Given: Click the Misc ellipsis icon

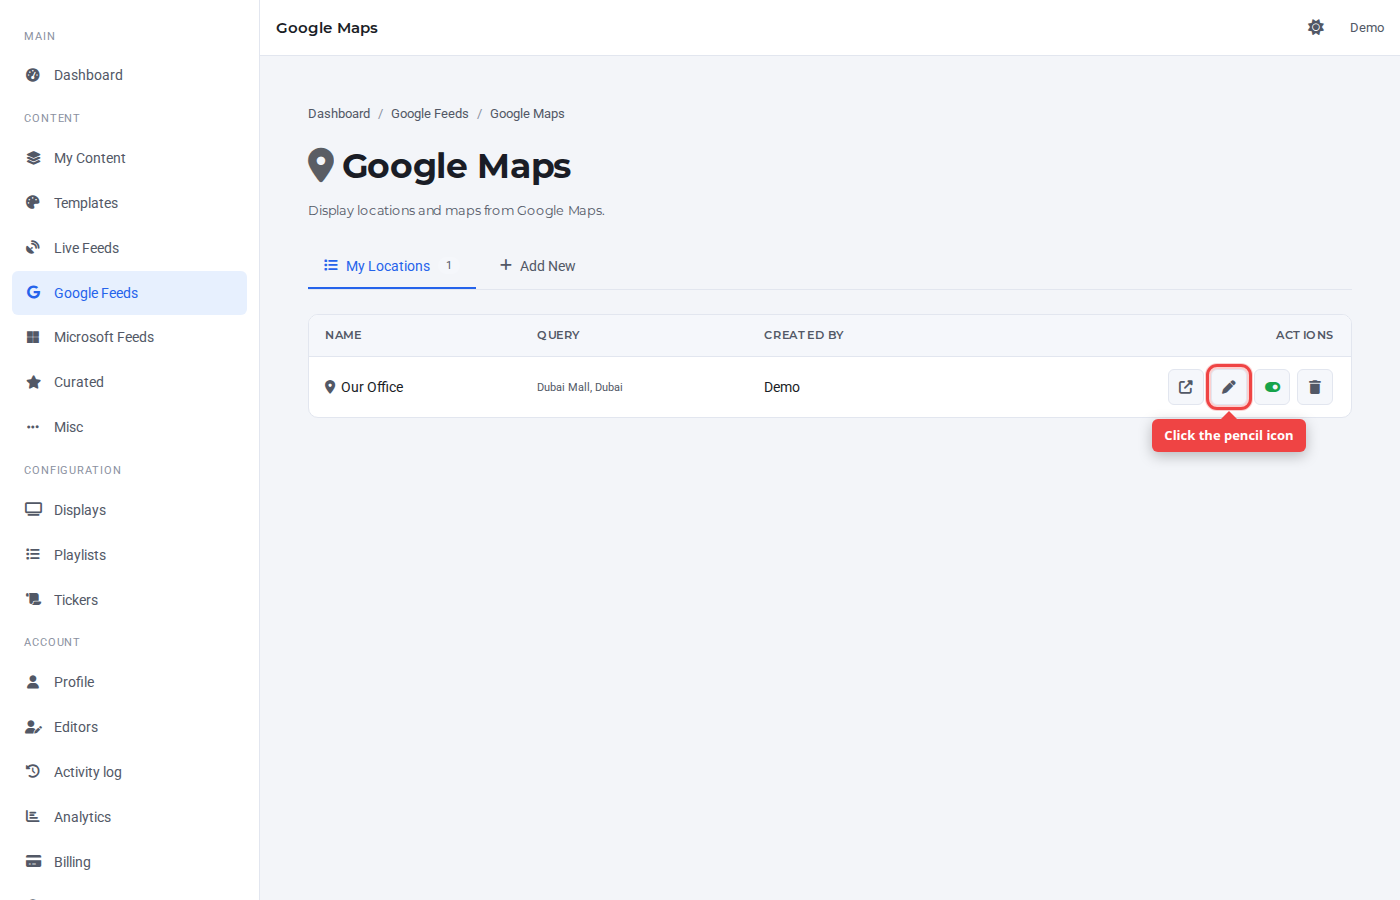Looking at the screenshot, I should coord(33,427).
